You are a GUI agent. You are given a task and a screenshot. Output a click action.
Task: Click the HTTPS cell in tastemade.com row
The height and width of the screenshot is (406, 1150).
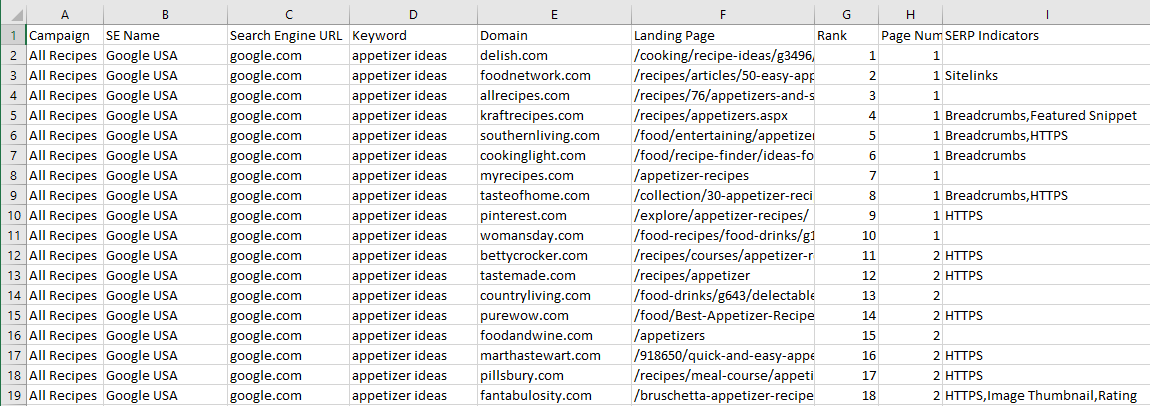[1047, 276]
